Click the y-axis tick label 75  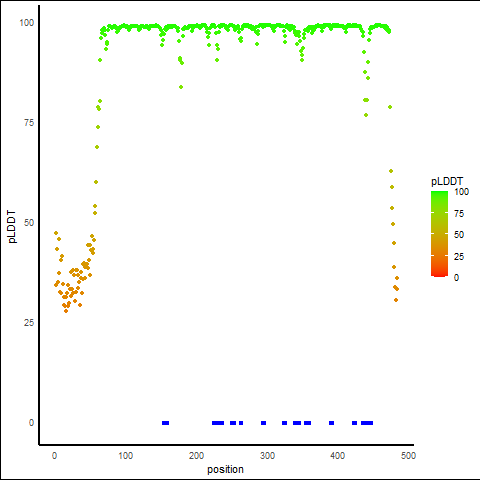[x=29, y=123]
